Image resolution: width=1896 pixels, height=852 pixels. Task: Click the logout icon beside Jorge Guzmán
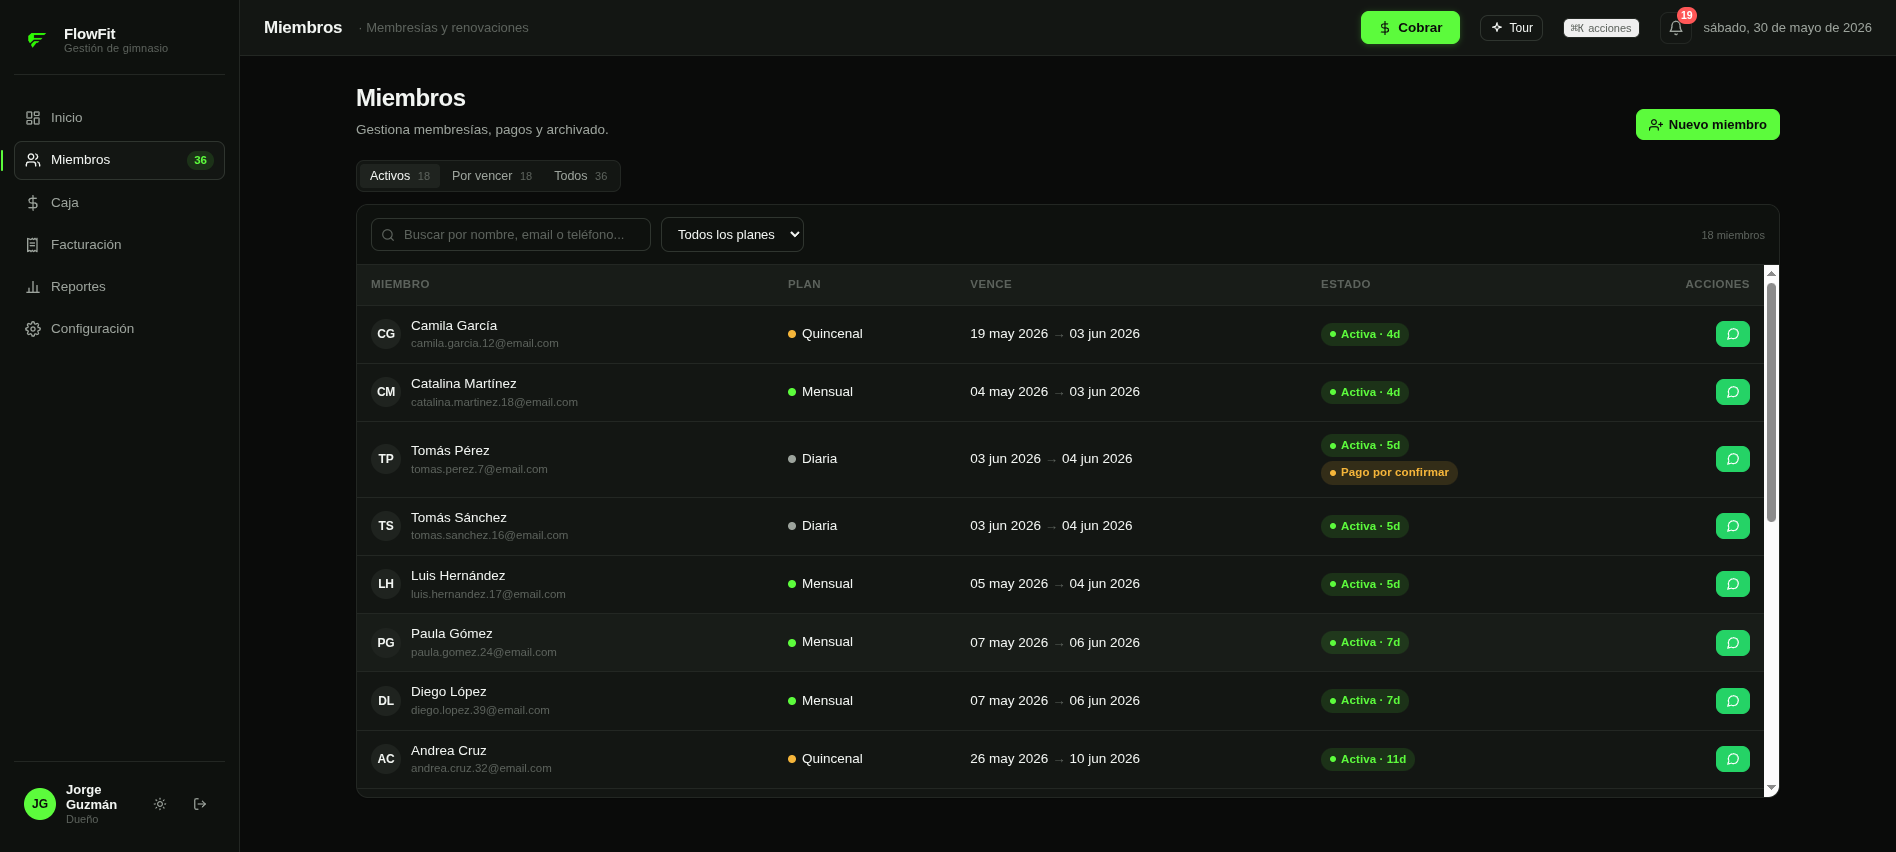pyautogui.click(x=200, y=804)
